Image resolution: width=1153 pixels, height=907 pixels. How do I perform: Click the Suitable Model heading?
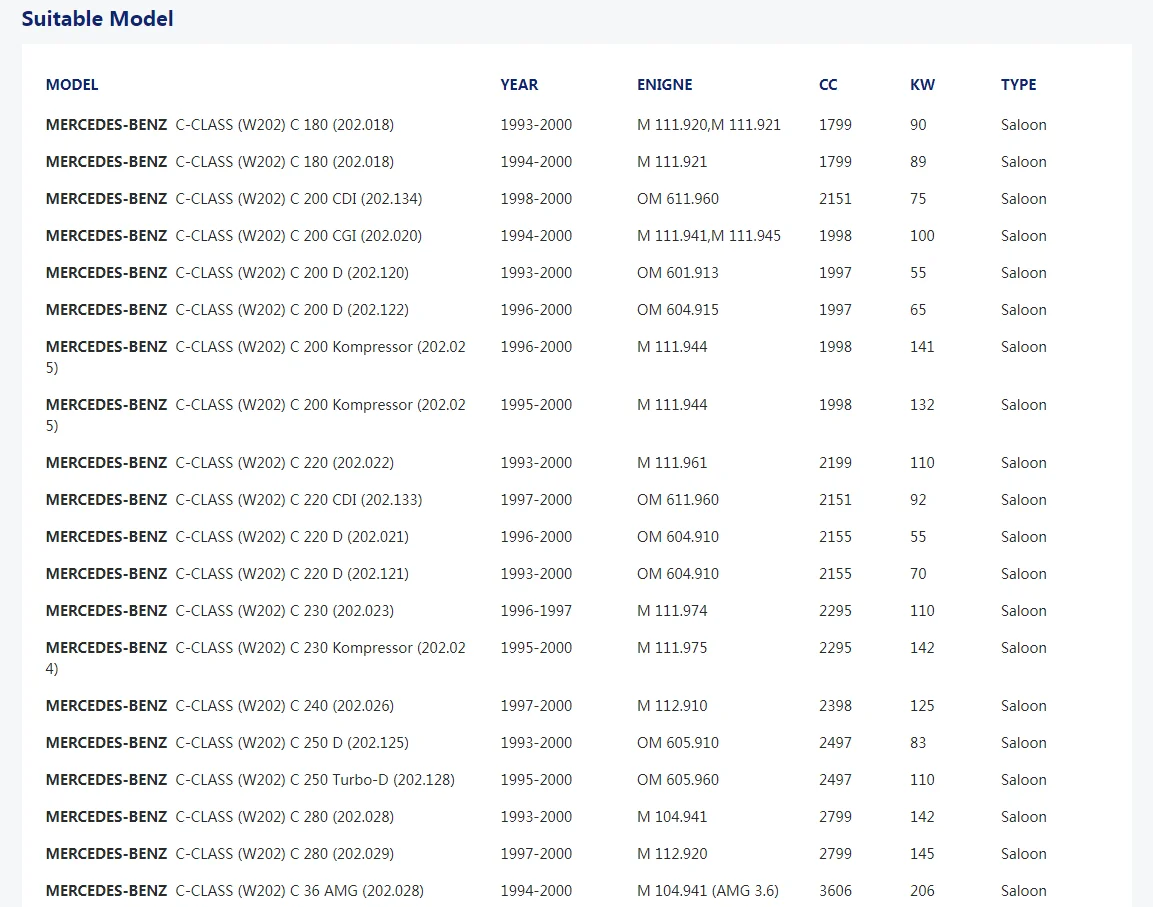click(x=97, y=18)
